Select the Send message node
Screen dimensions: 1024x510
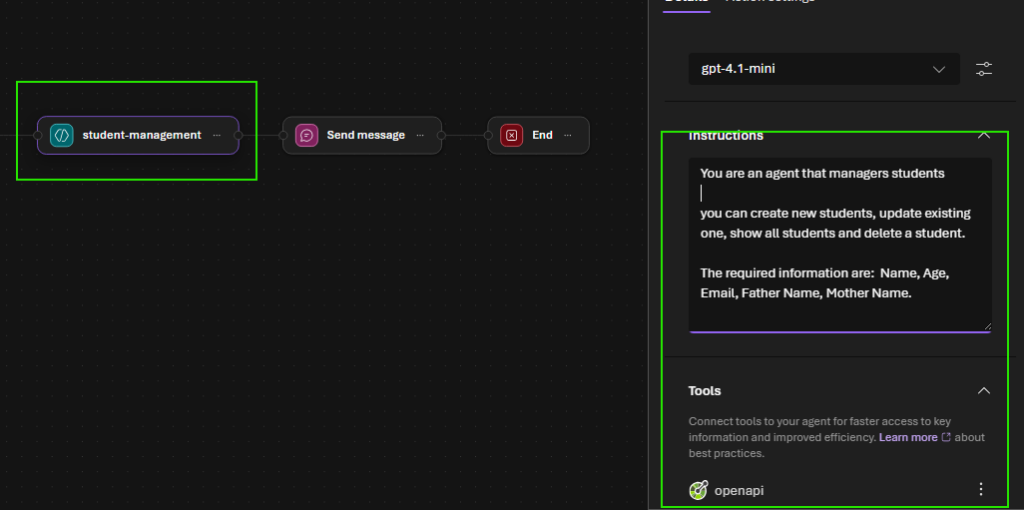coord(365,135)
